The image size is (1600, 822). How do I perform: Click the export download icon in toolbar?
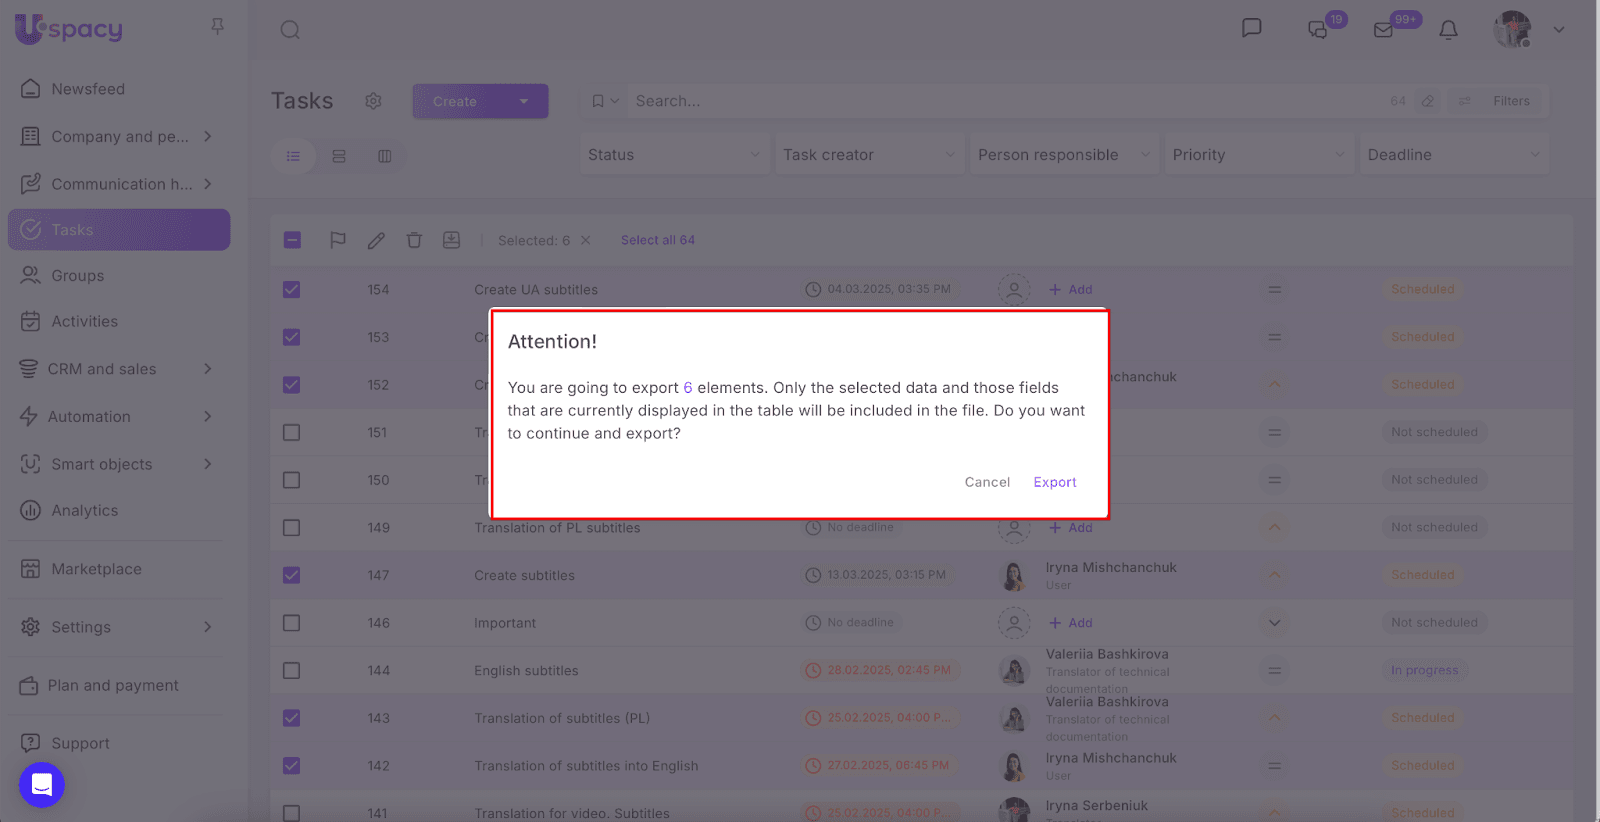[x=452, y=240]
